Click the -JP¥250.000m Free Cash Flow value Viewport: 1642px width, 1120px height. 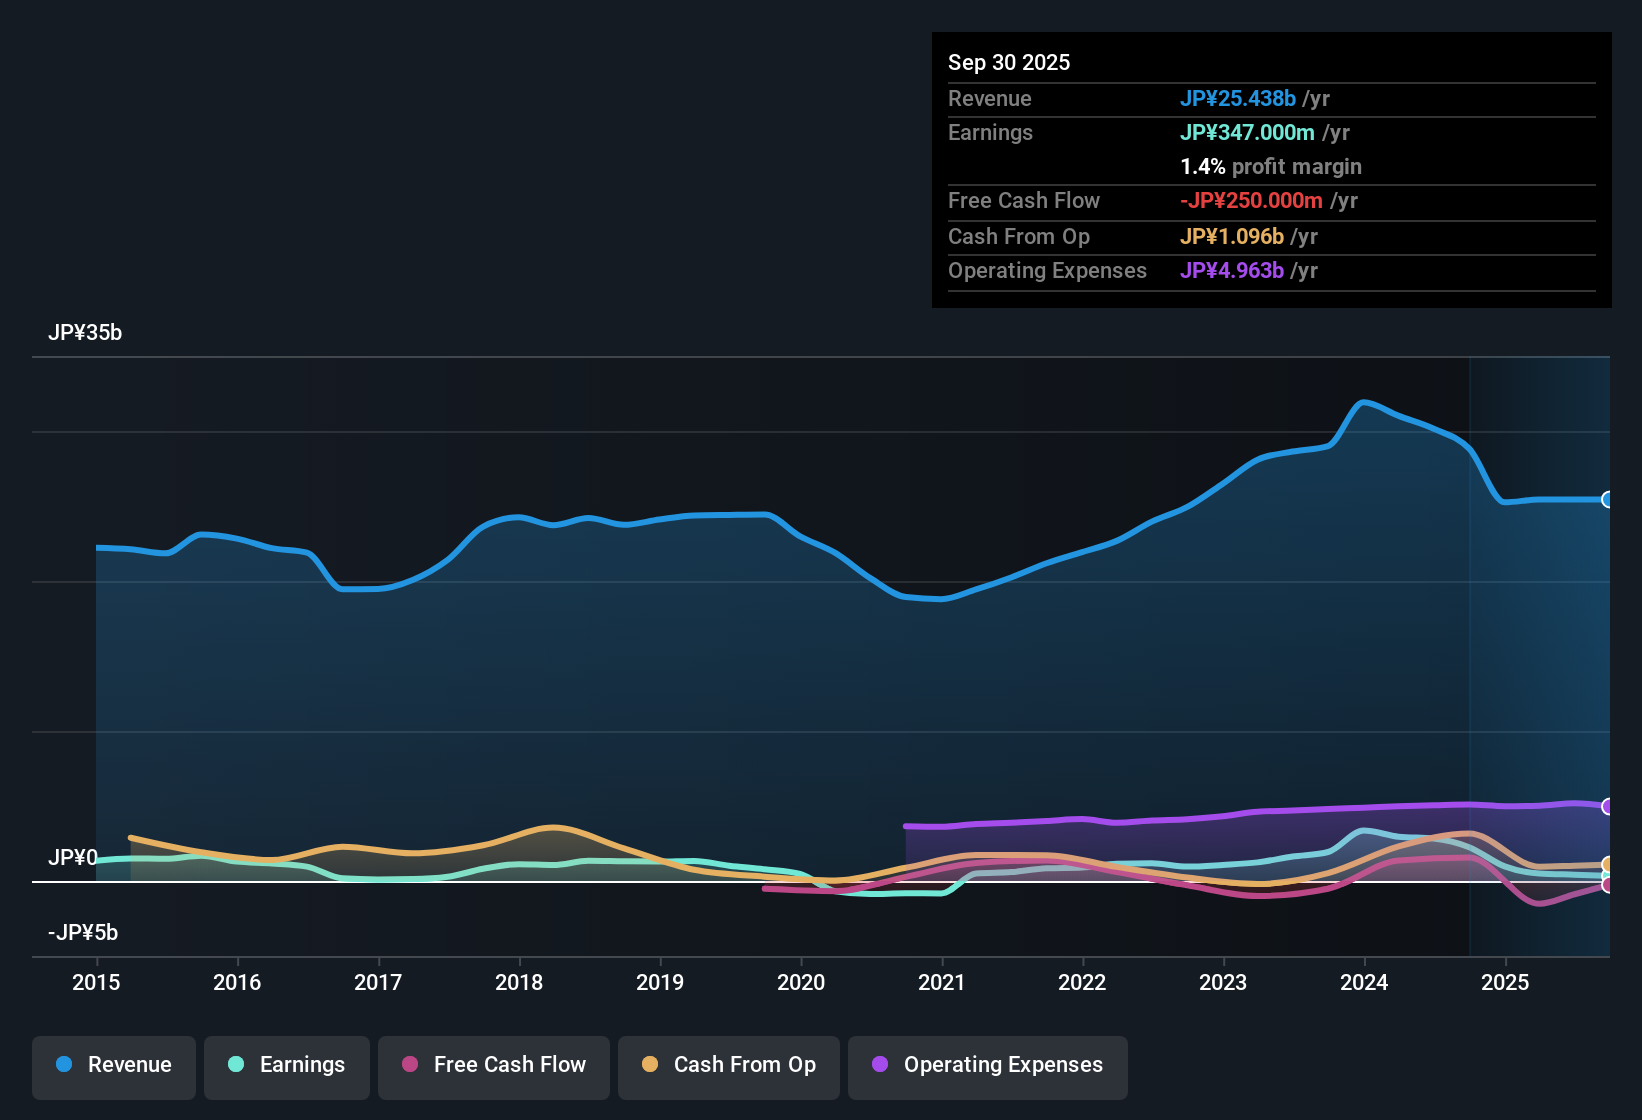(x=1251, y=201)
